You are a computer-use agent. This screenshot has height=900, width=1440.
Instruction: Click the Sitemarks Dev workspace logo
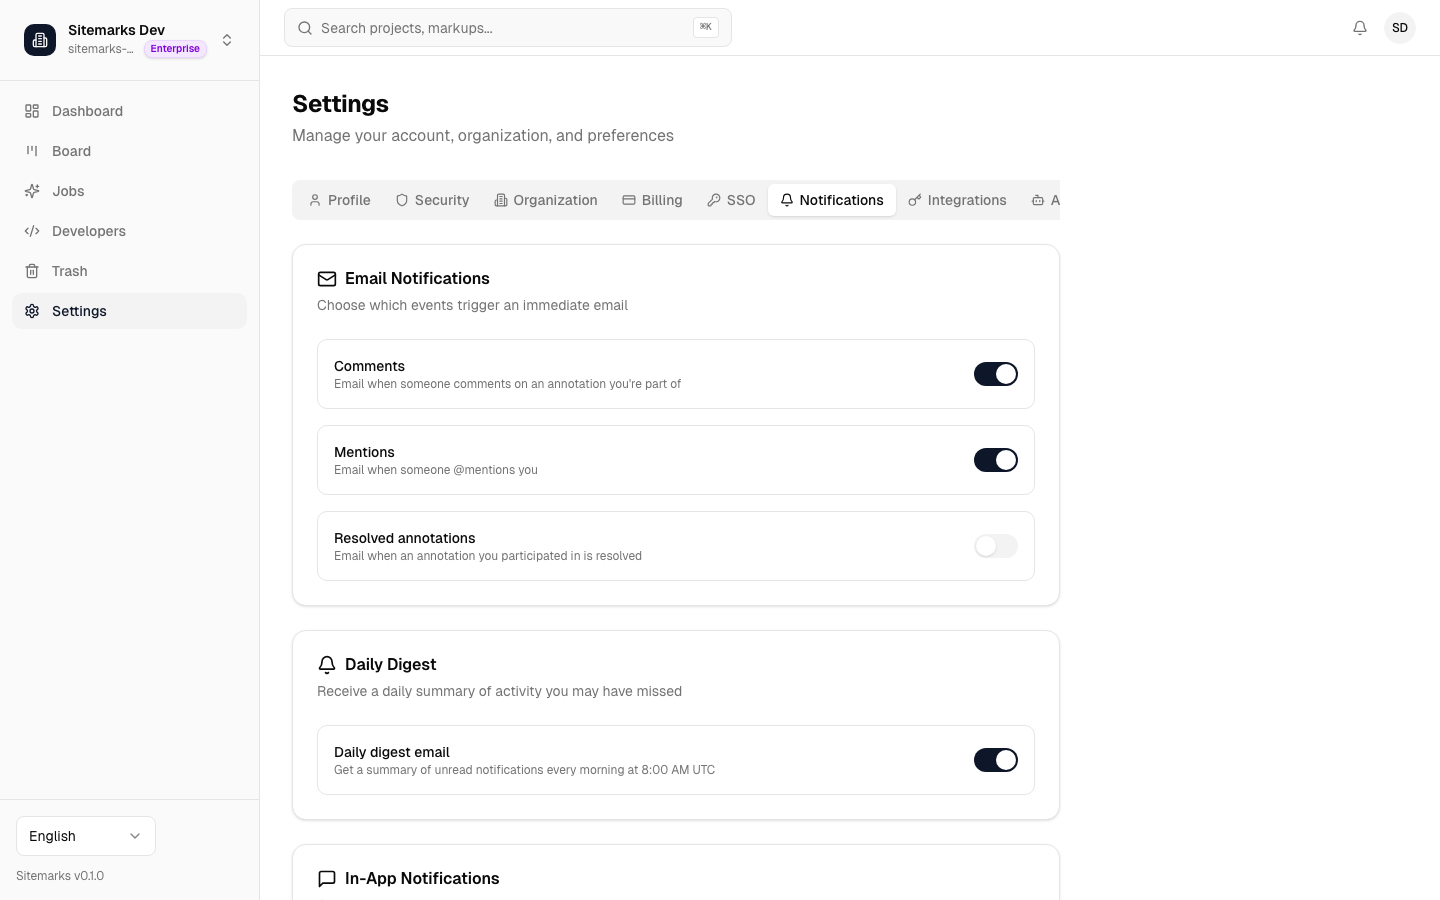coord(40,40)
